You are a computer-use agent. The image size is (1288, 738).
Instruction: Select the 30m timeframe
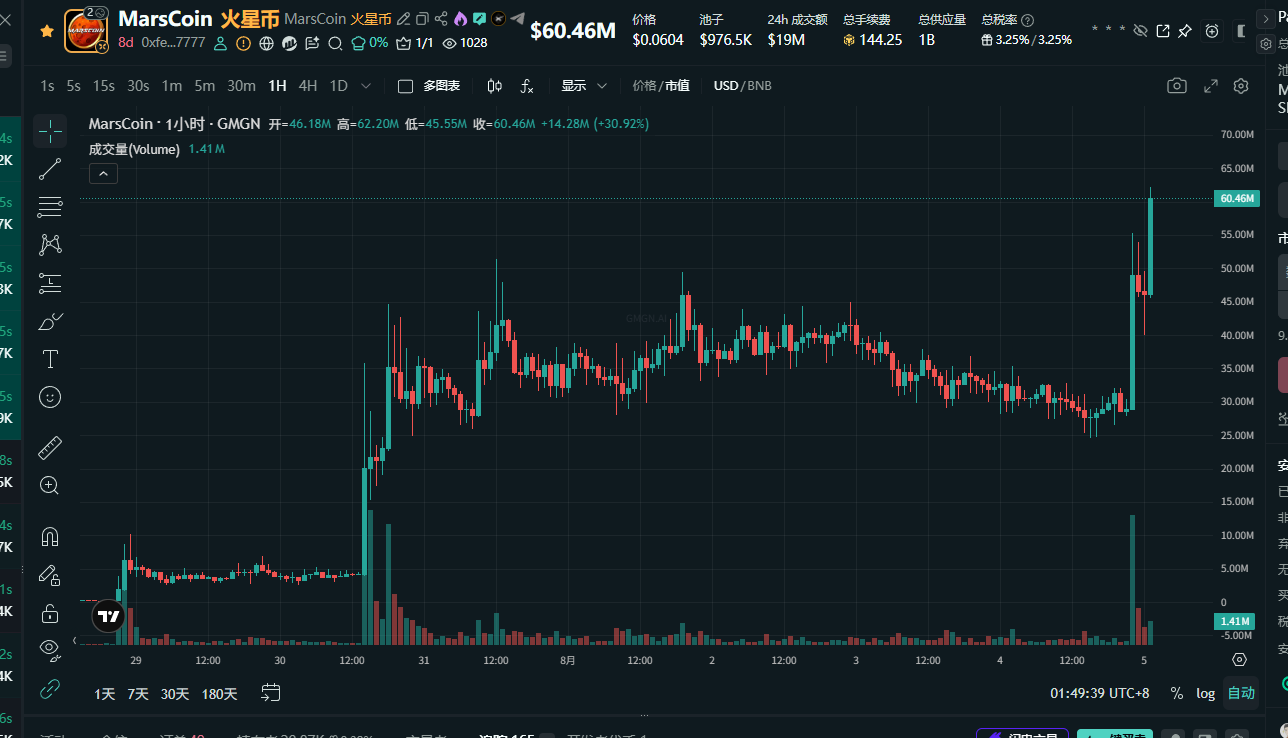pyautogui.click(x=241, y=86)
